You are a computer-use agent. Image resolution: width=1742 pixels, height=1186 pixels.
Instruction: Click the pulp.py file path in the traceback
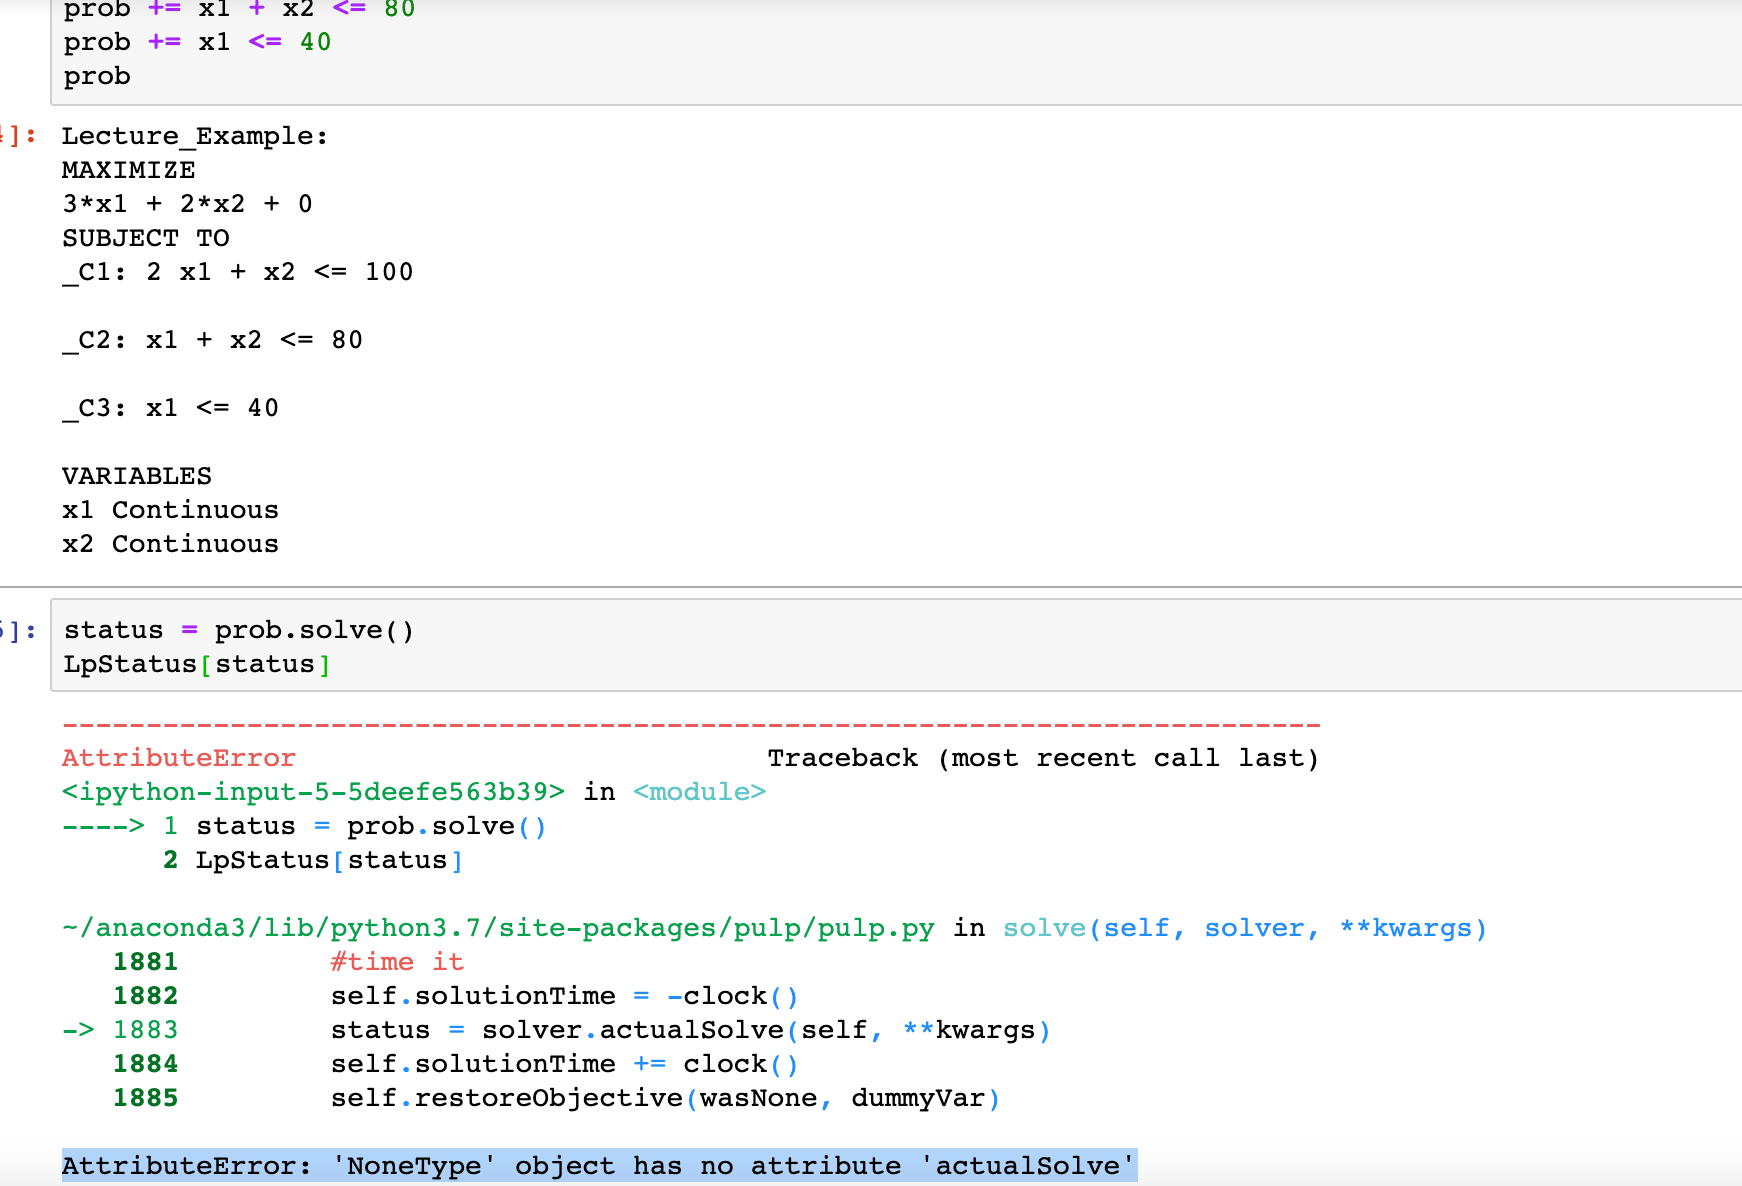click(498, 928)
